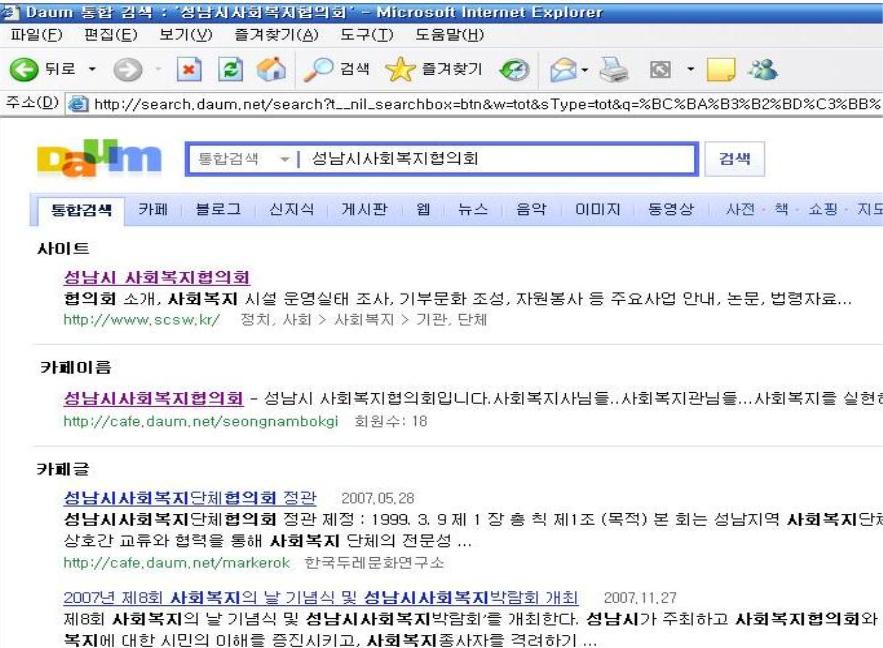
Task: Click the Daum logo
Action: coord(99,157)
